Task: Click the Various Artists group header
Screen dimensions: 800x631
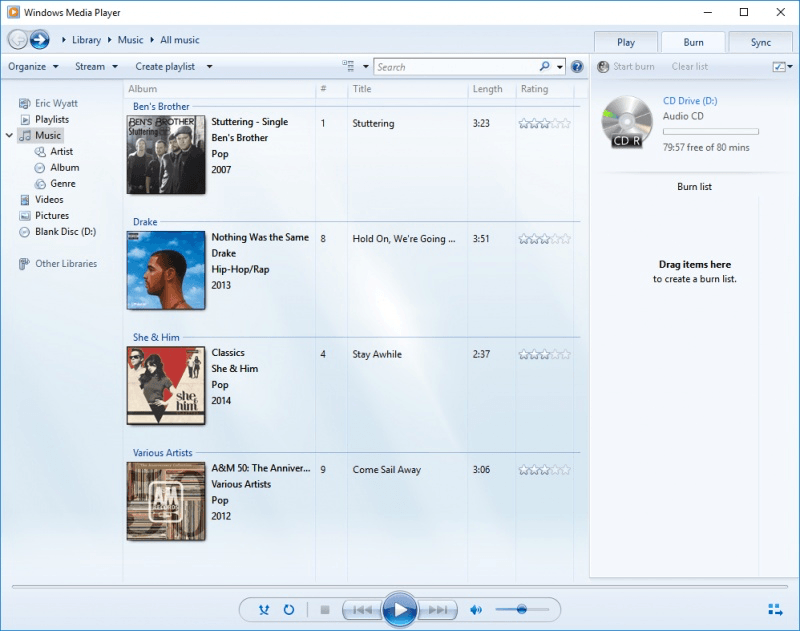Action: tap(163, 453)
